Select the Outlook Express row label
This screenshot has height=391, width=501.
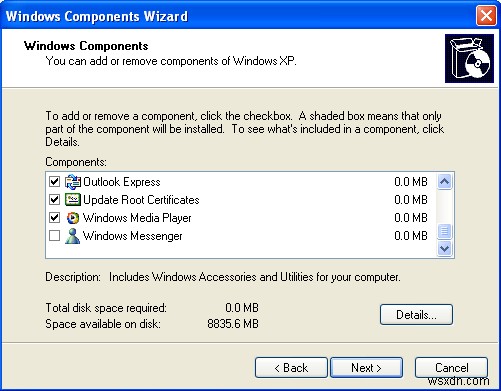(x=122, y=182)
